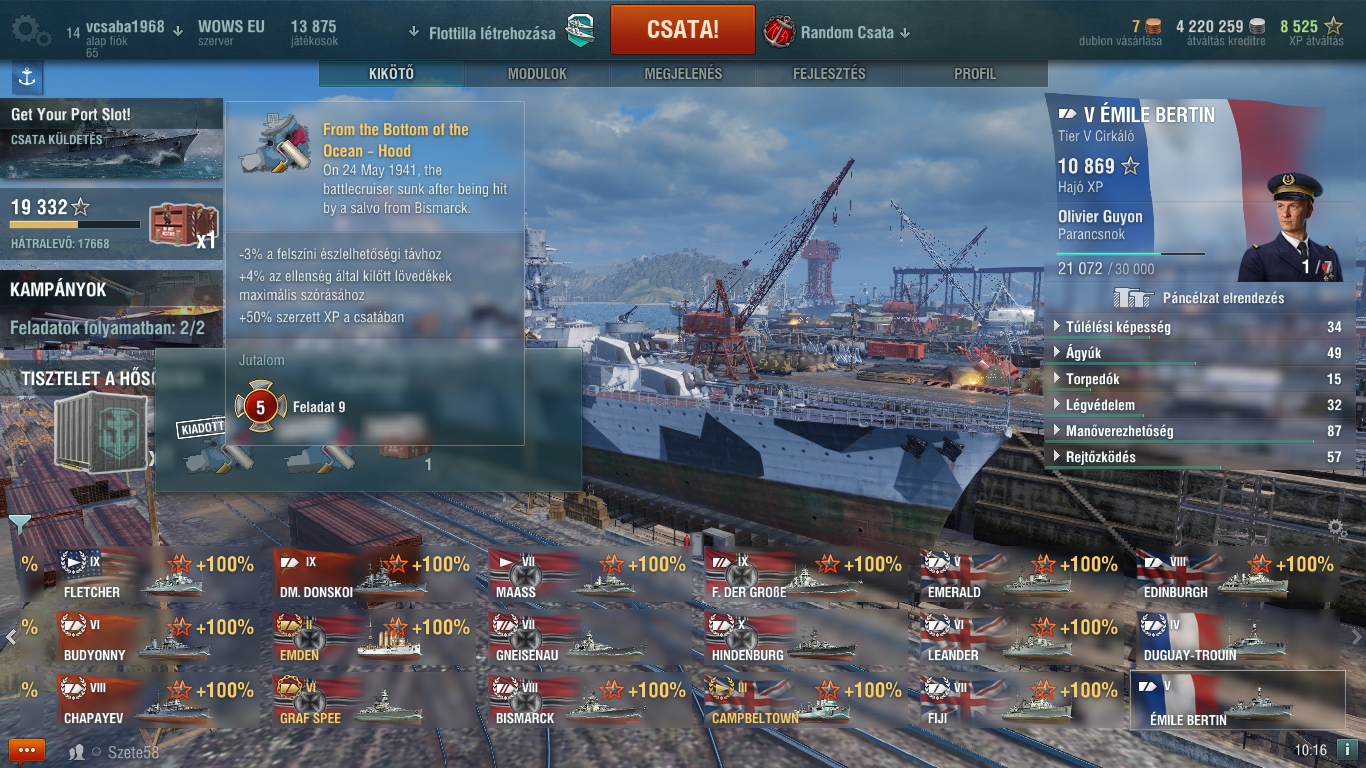This screenshot has height=768, width=1366.
Task: Start a battle with the CSATA! button
Action: coord(682,30)
